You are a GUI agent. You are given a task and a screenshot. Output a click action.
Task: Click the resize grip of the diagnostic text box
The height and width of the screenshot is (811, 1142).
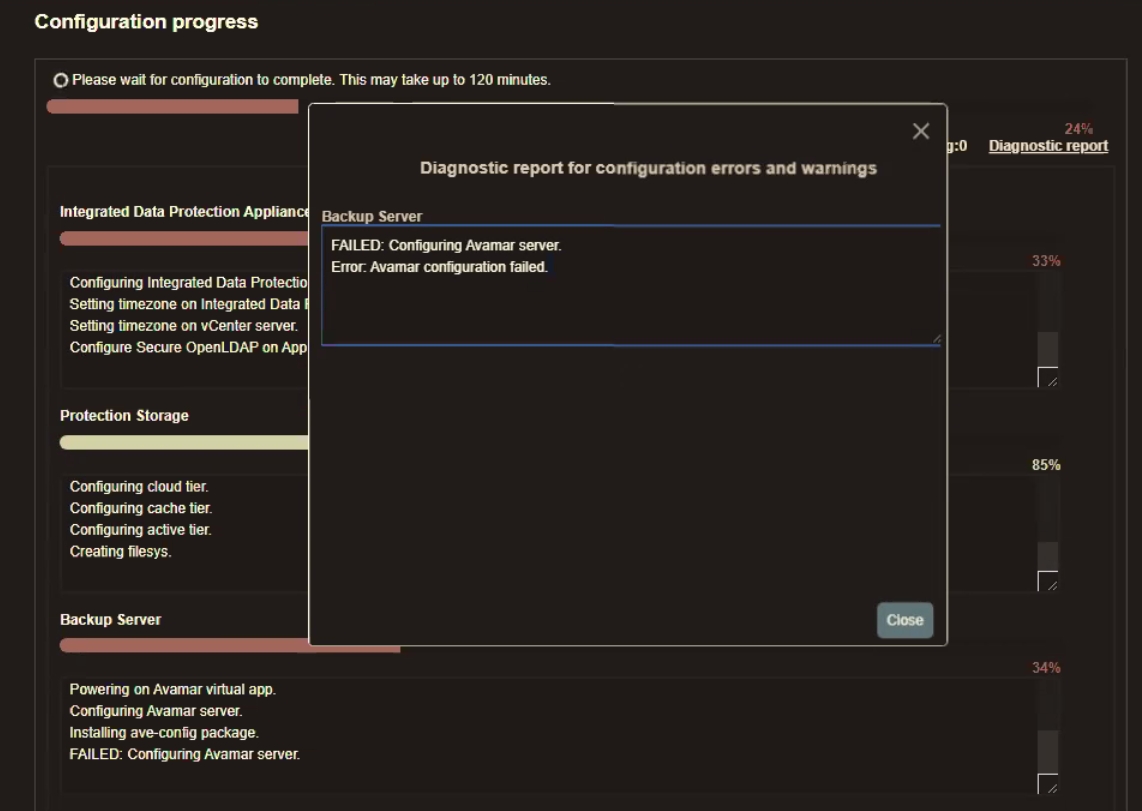coord(936,339)
